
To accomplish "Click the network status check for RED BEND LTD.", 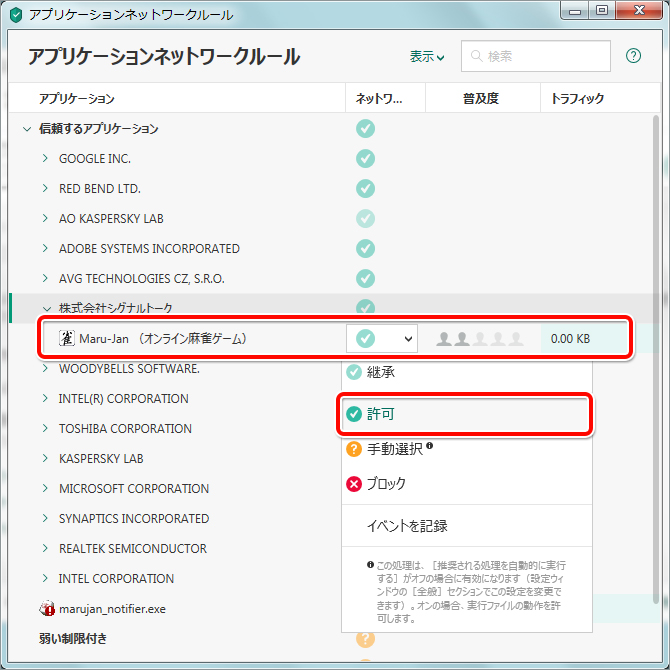I will (365, 188).
